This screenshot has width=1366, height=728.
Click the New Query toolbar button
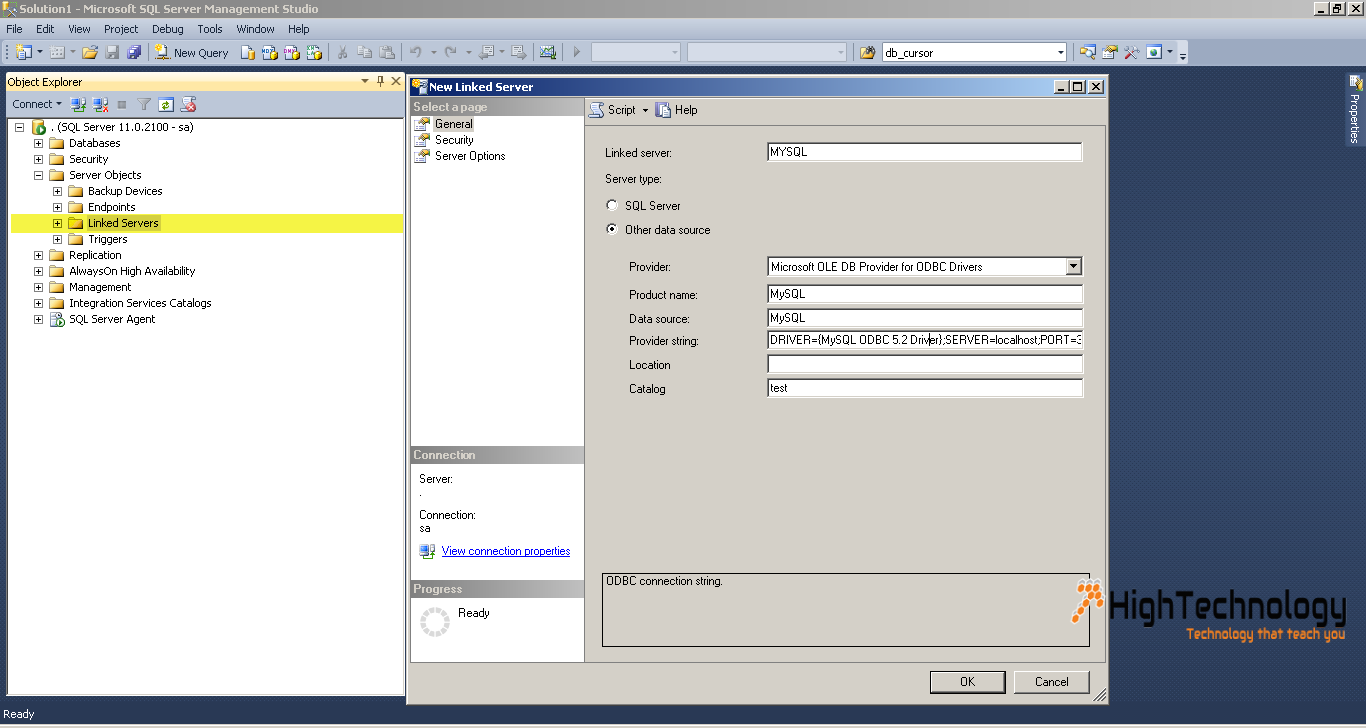[191, 52]
